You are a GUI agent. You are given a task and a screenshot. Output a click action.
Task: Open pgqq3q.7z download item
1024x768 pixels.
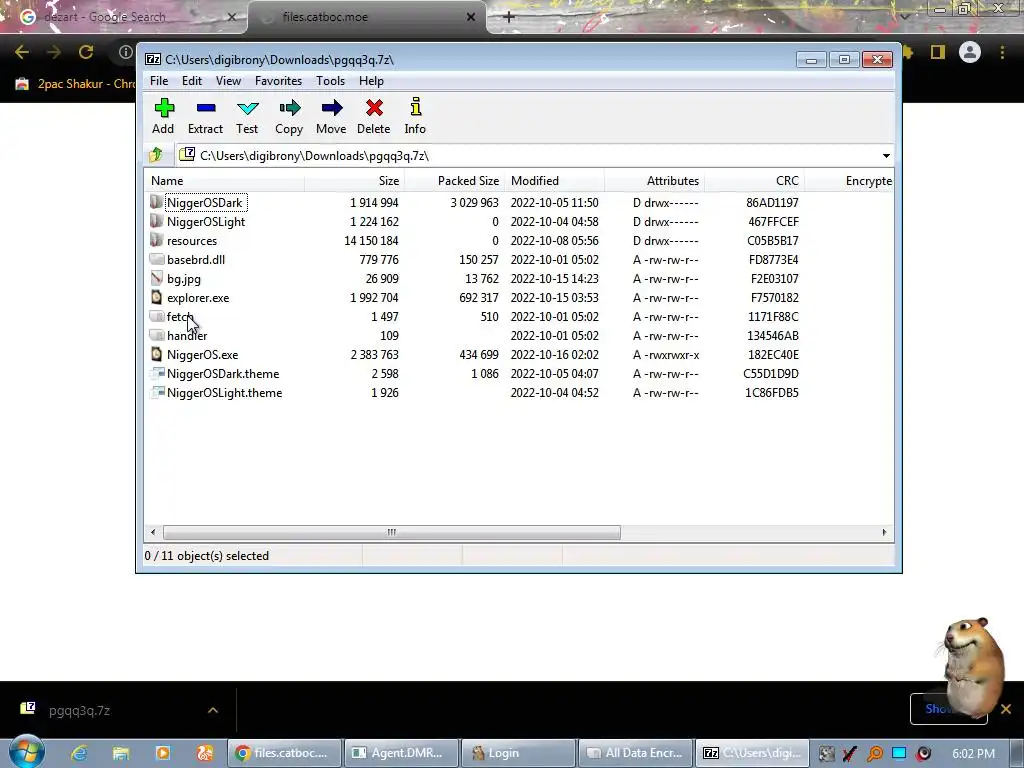[x=79, y=710]
